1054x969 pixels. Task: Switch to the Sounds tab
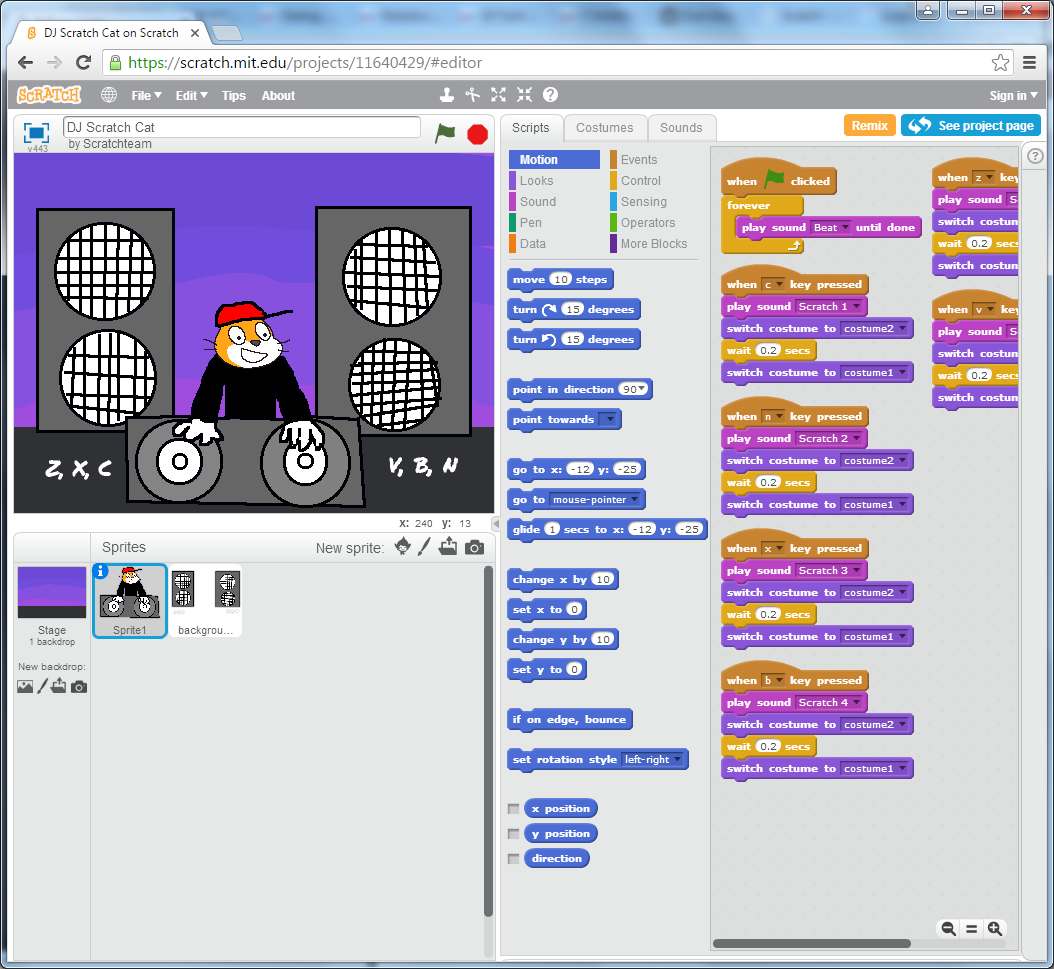(681, 128)
